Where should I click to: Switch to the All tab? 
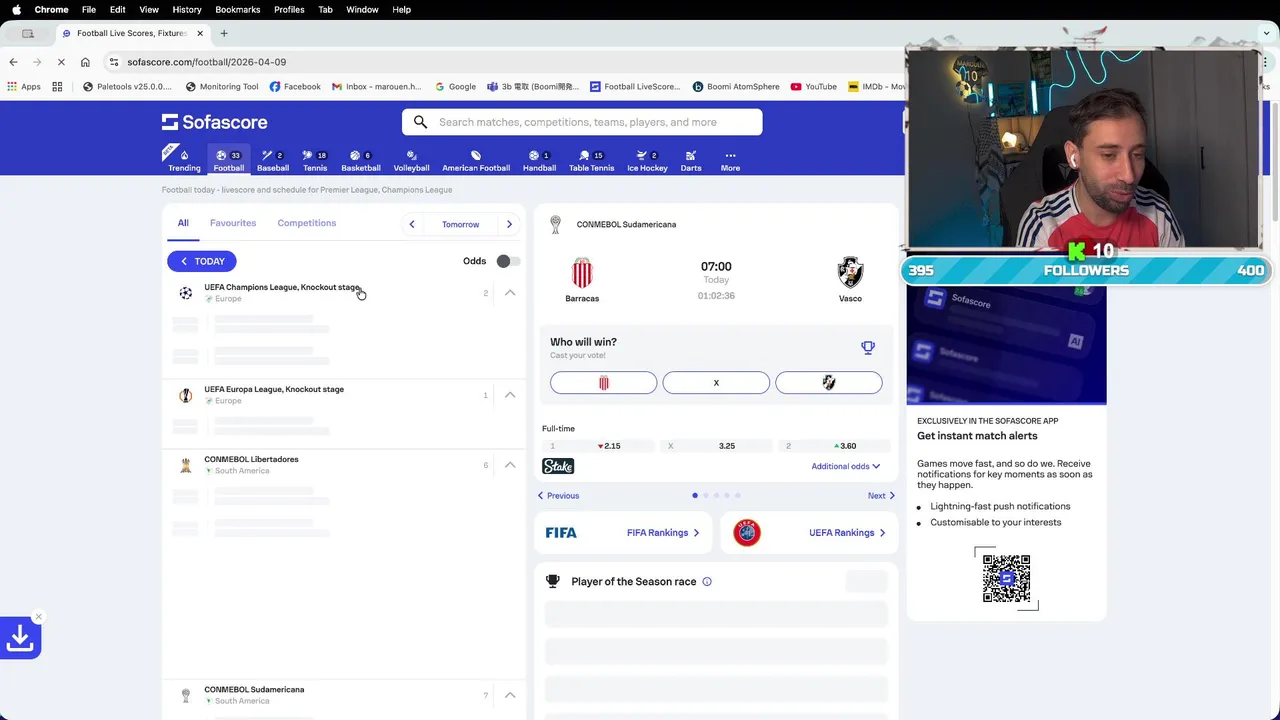click(x=183, y=223)
